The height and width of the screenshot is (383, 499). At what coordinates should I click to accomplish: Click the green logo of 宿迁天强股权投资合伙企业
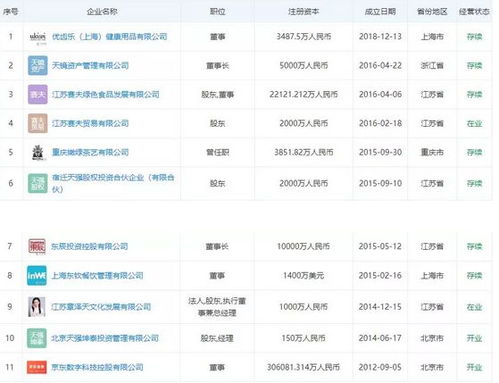click(38, 183)
